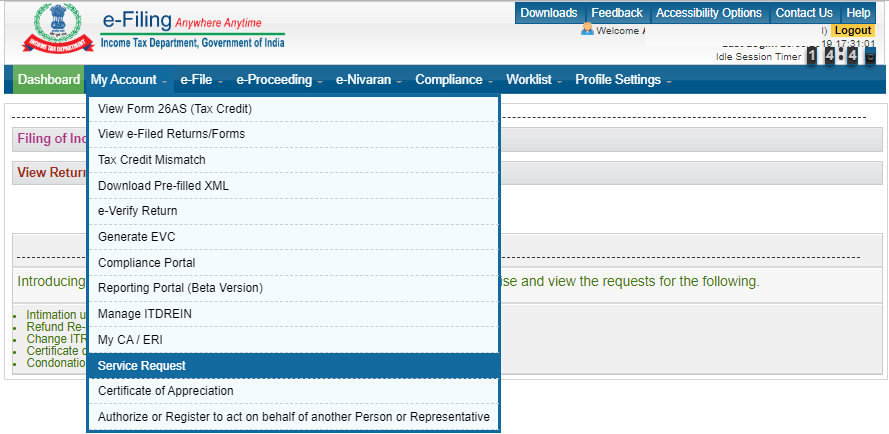The image size is (889, 434).
Task: Expand the e-Proceeding menu
Action: 280,80
